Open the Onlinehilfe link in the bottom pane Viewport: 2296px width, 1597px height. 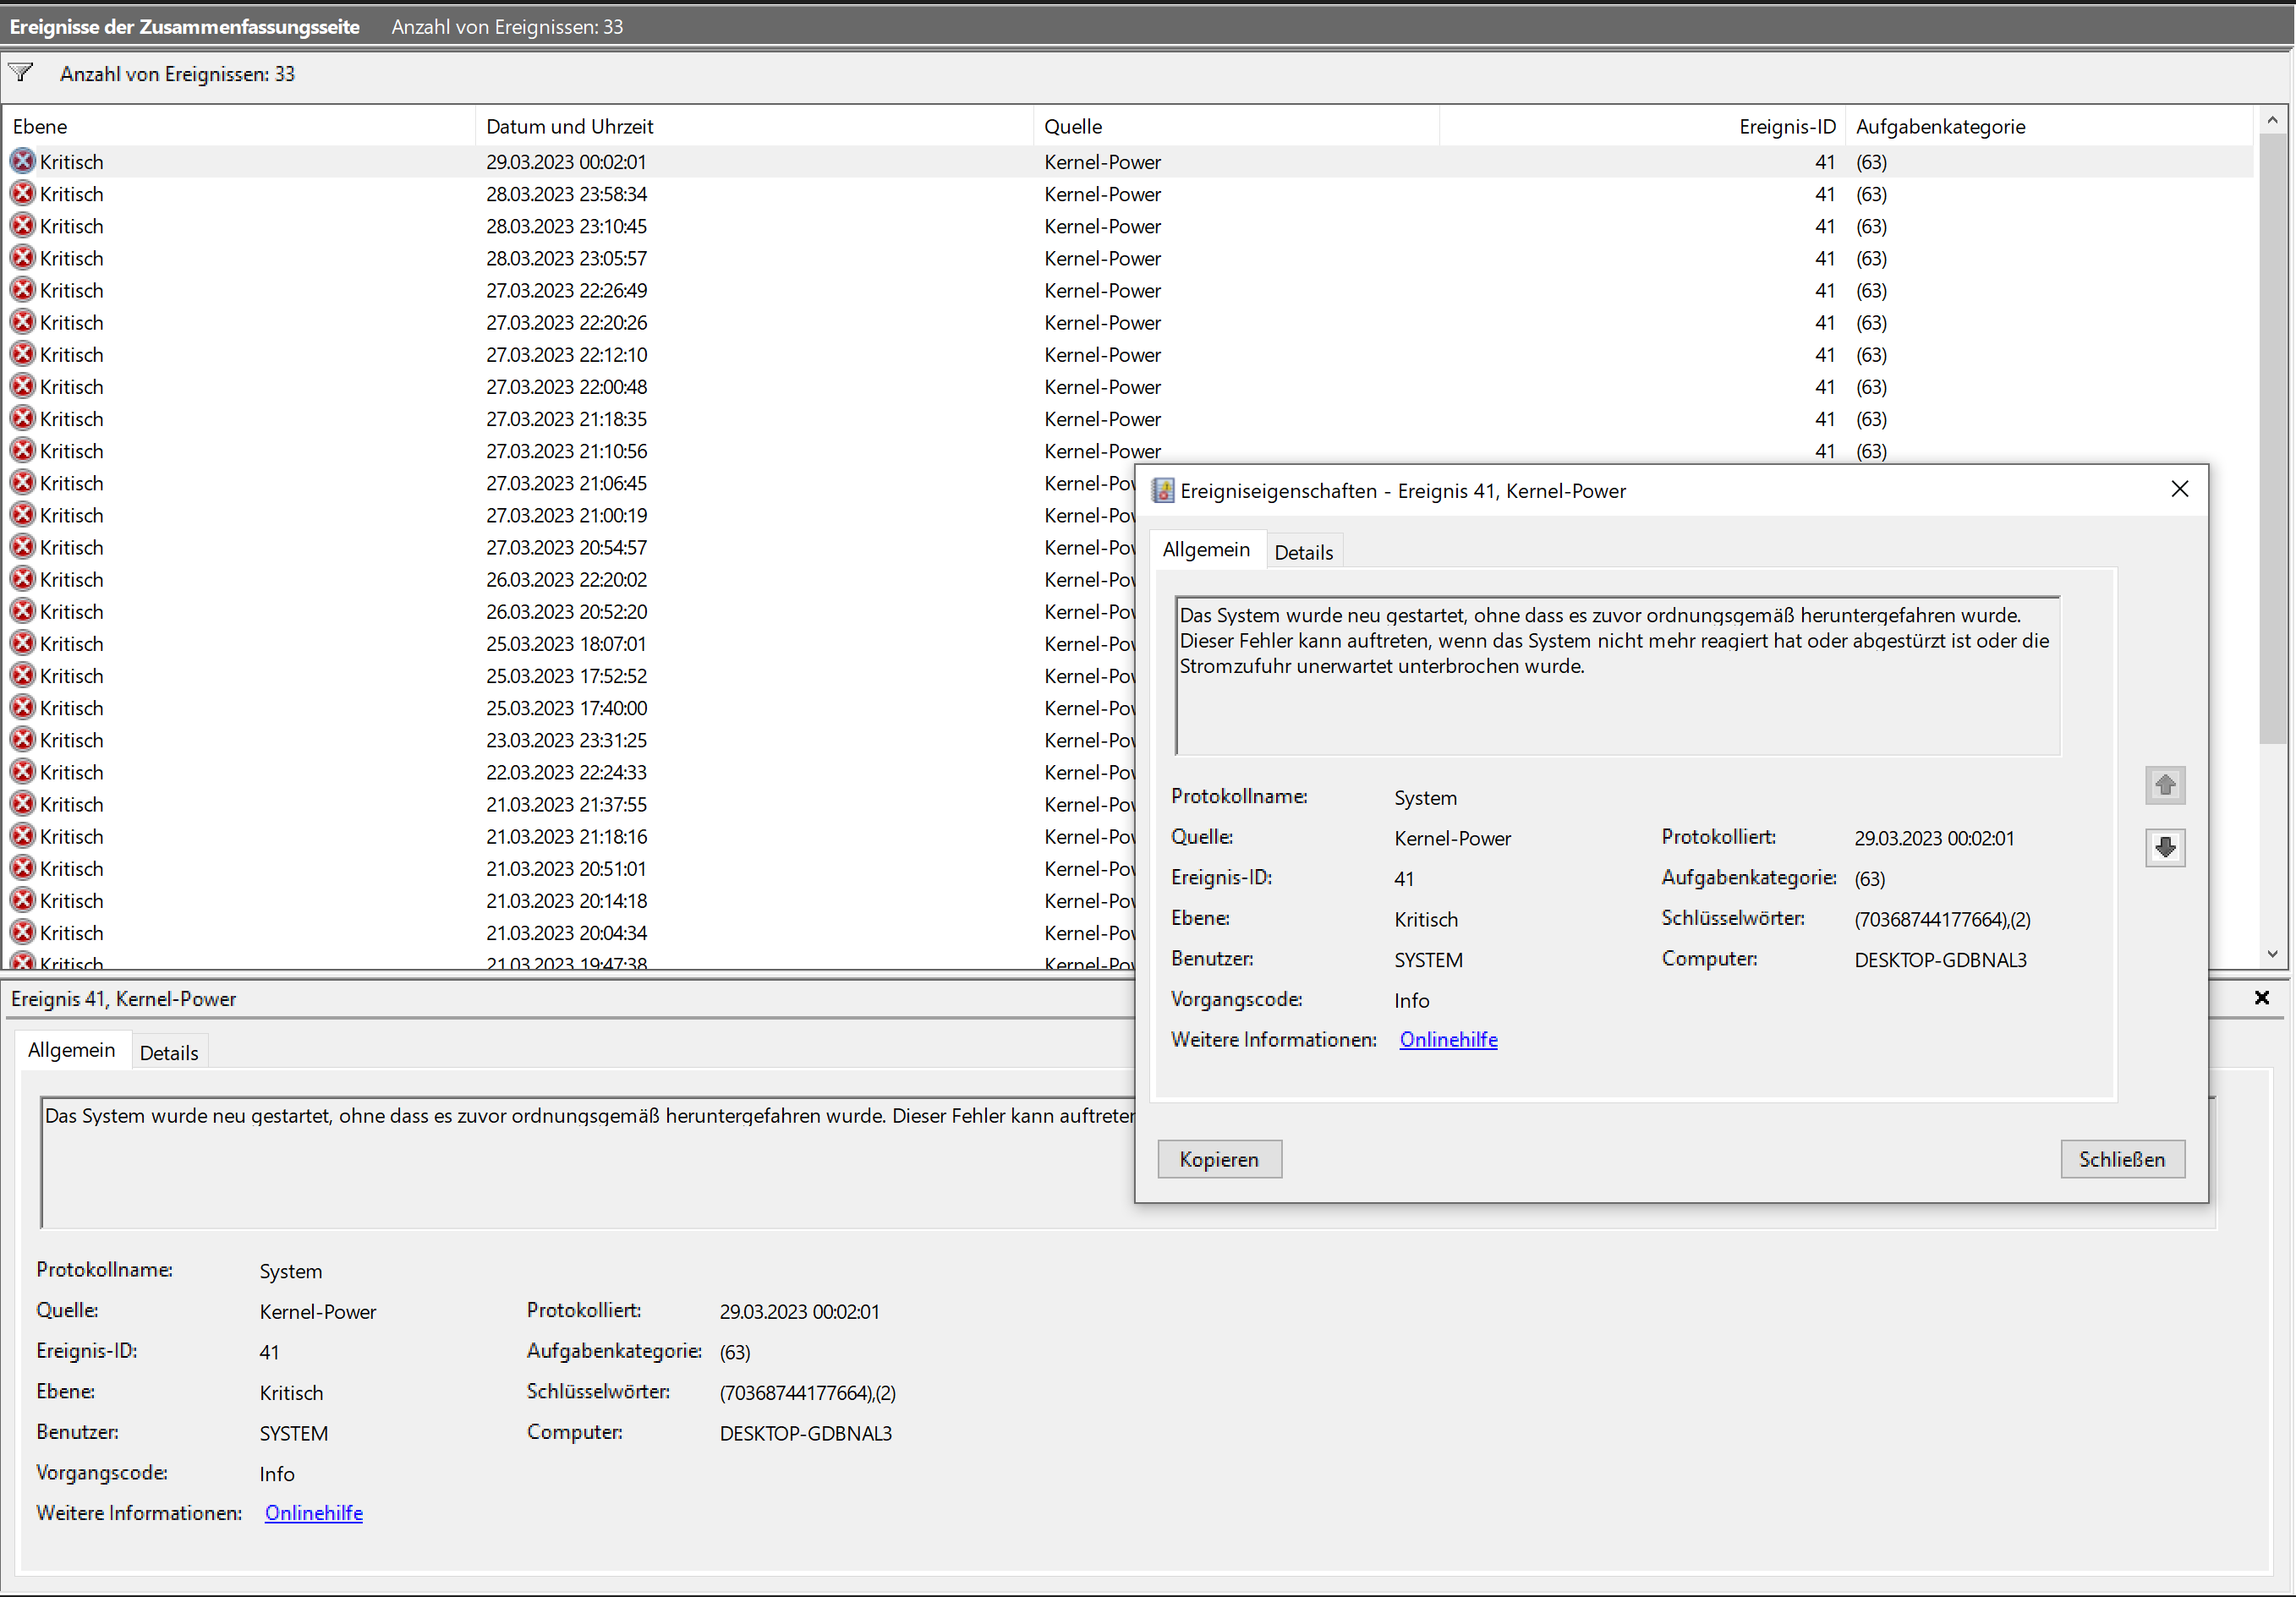point(313,1512)
